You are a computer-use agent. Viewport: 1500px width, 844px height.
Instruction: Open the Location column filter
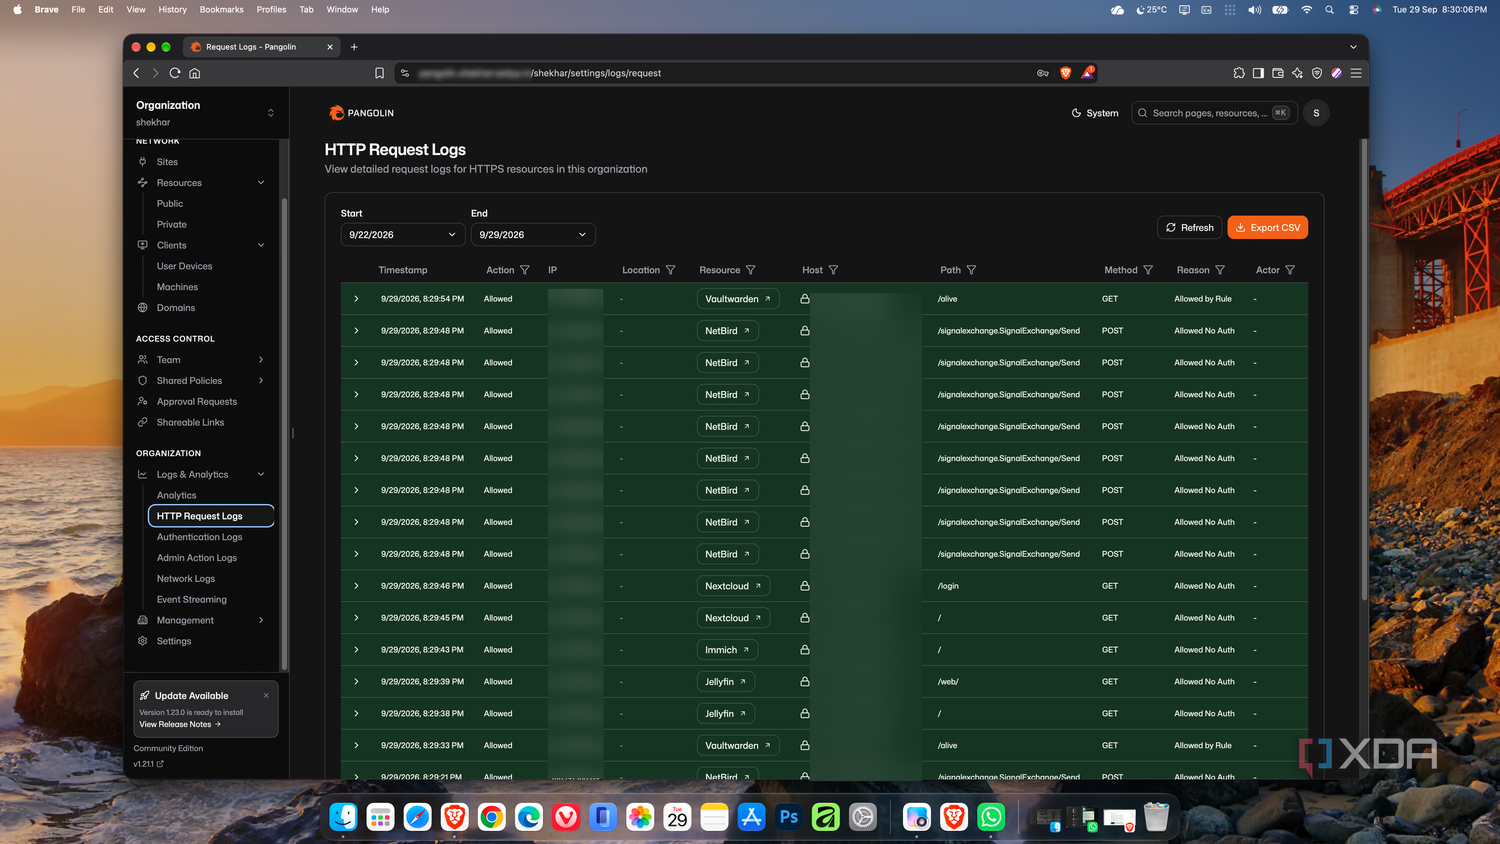click(x=671, y=270)
